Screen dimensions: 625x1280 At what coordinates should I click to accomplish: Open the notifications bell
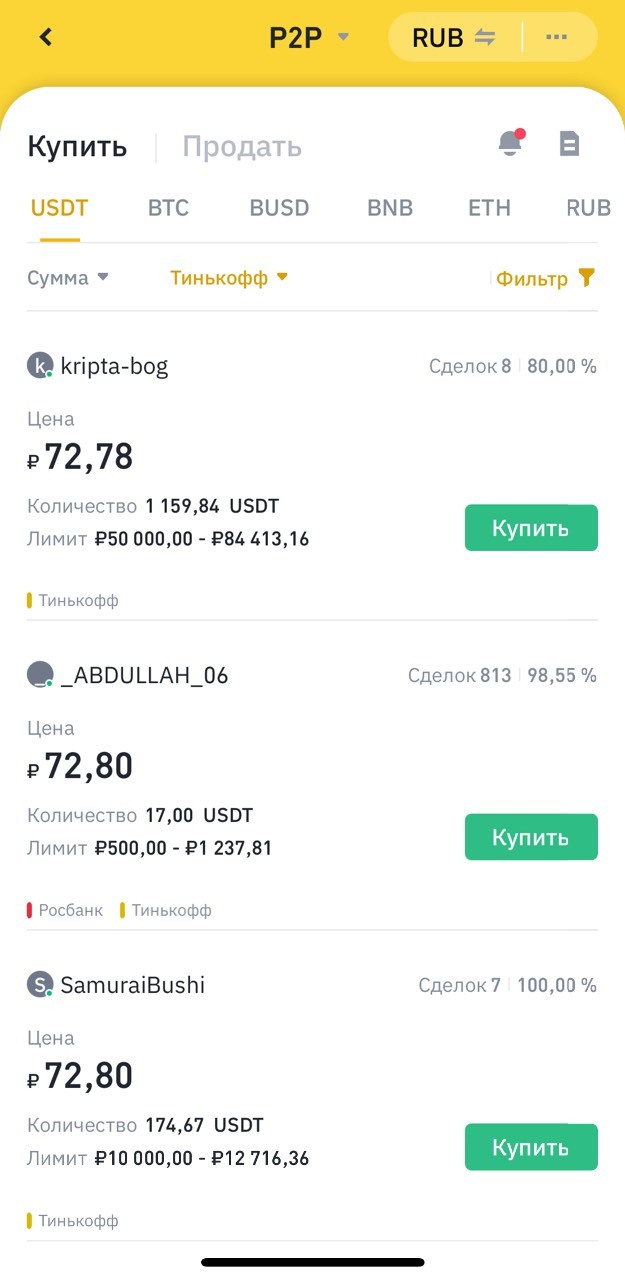510,143
